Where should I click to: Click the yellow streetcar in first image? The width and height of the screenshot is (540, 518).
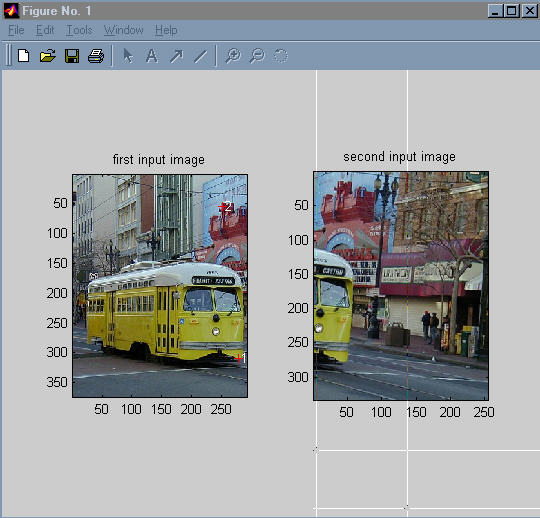point(165,312)
